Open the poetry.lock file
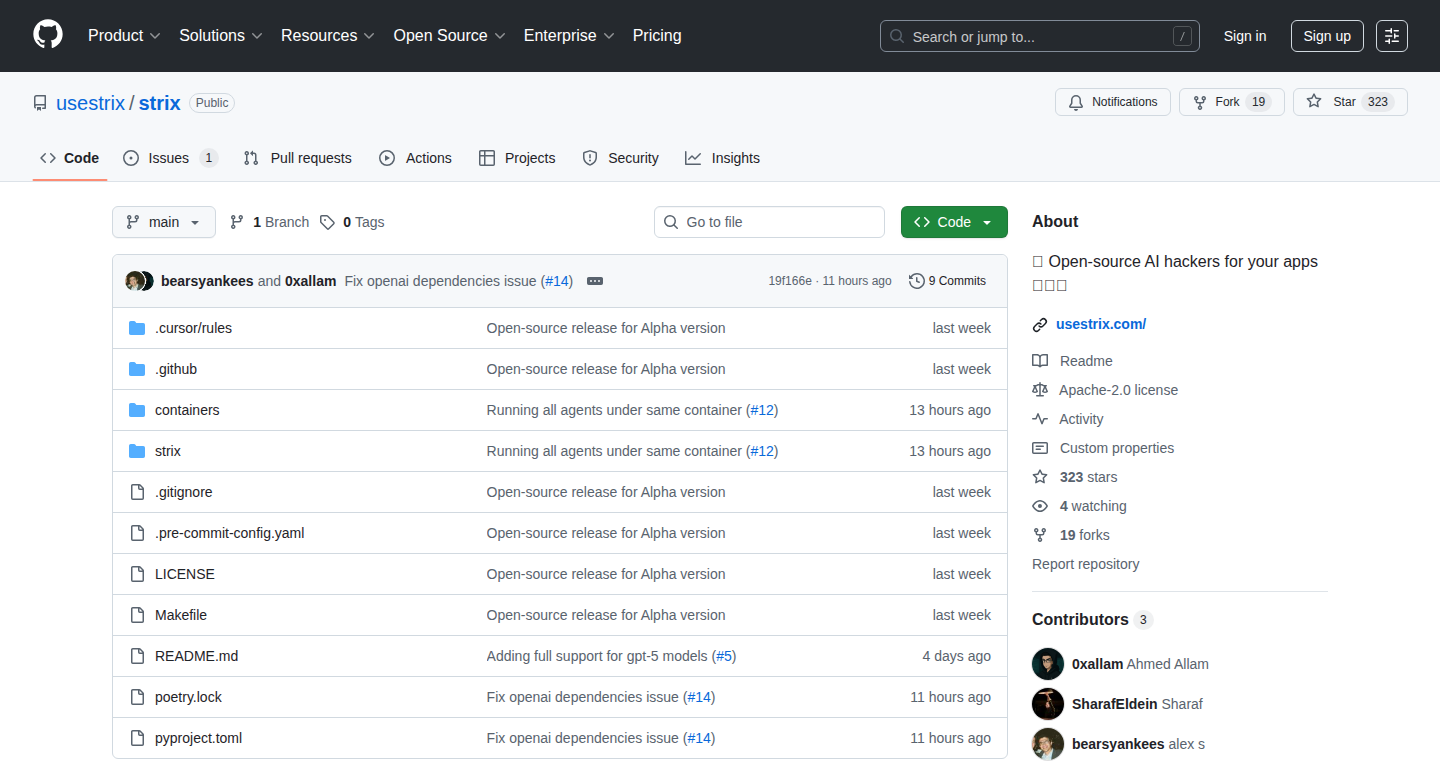This screenshot has height=761, width=1440. tap(189, 697)
